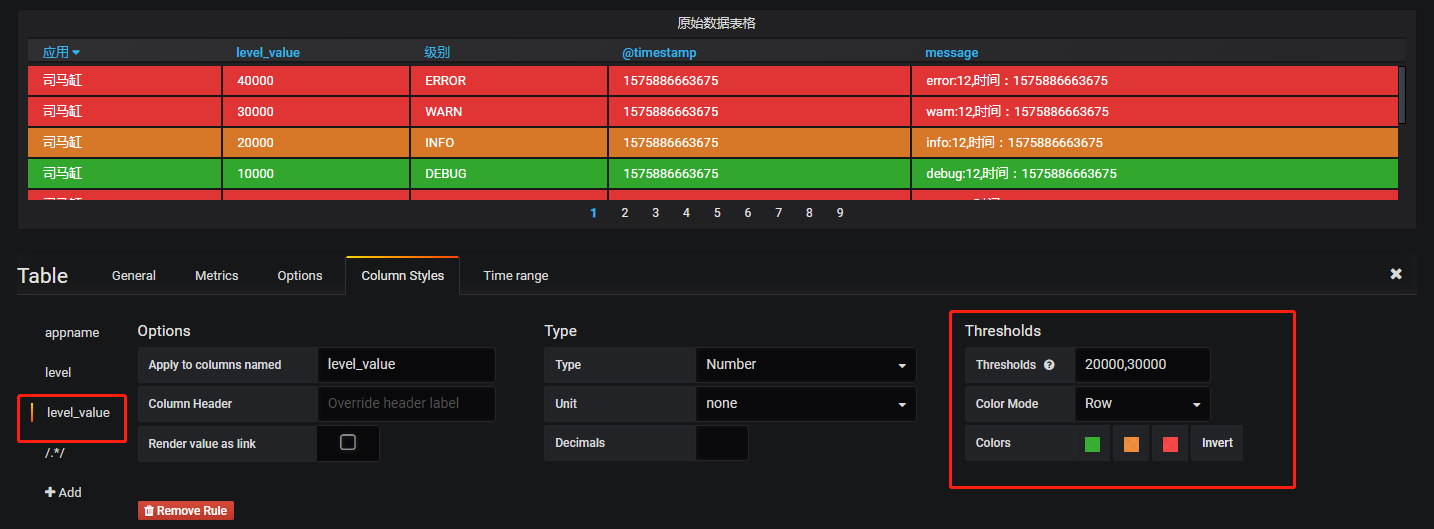This screenshot has width=1434, height=529.
Task: Click the Invert colors button
Action: [1217, 443]
